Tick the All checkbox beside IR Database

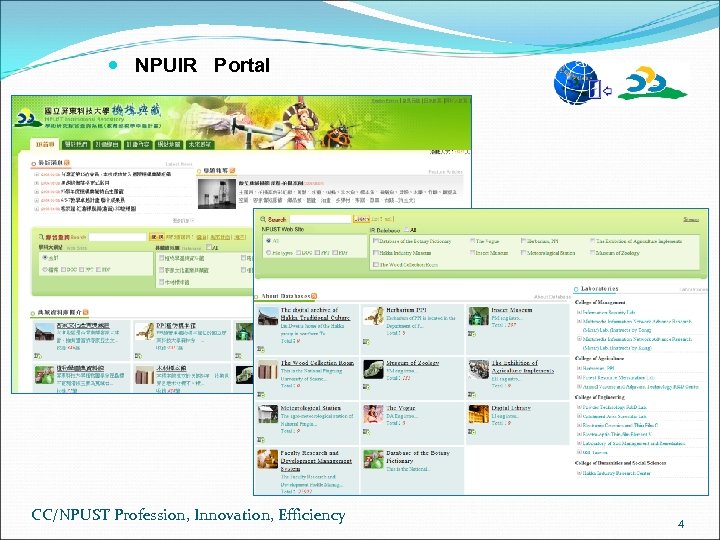point(407,230)
